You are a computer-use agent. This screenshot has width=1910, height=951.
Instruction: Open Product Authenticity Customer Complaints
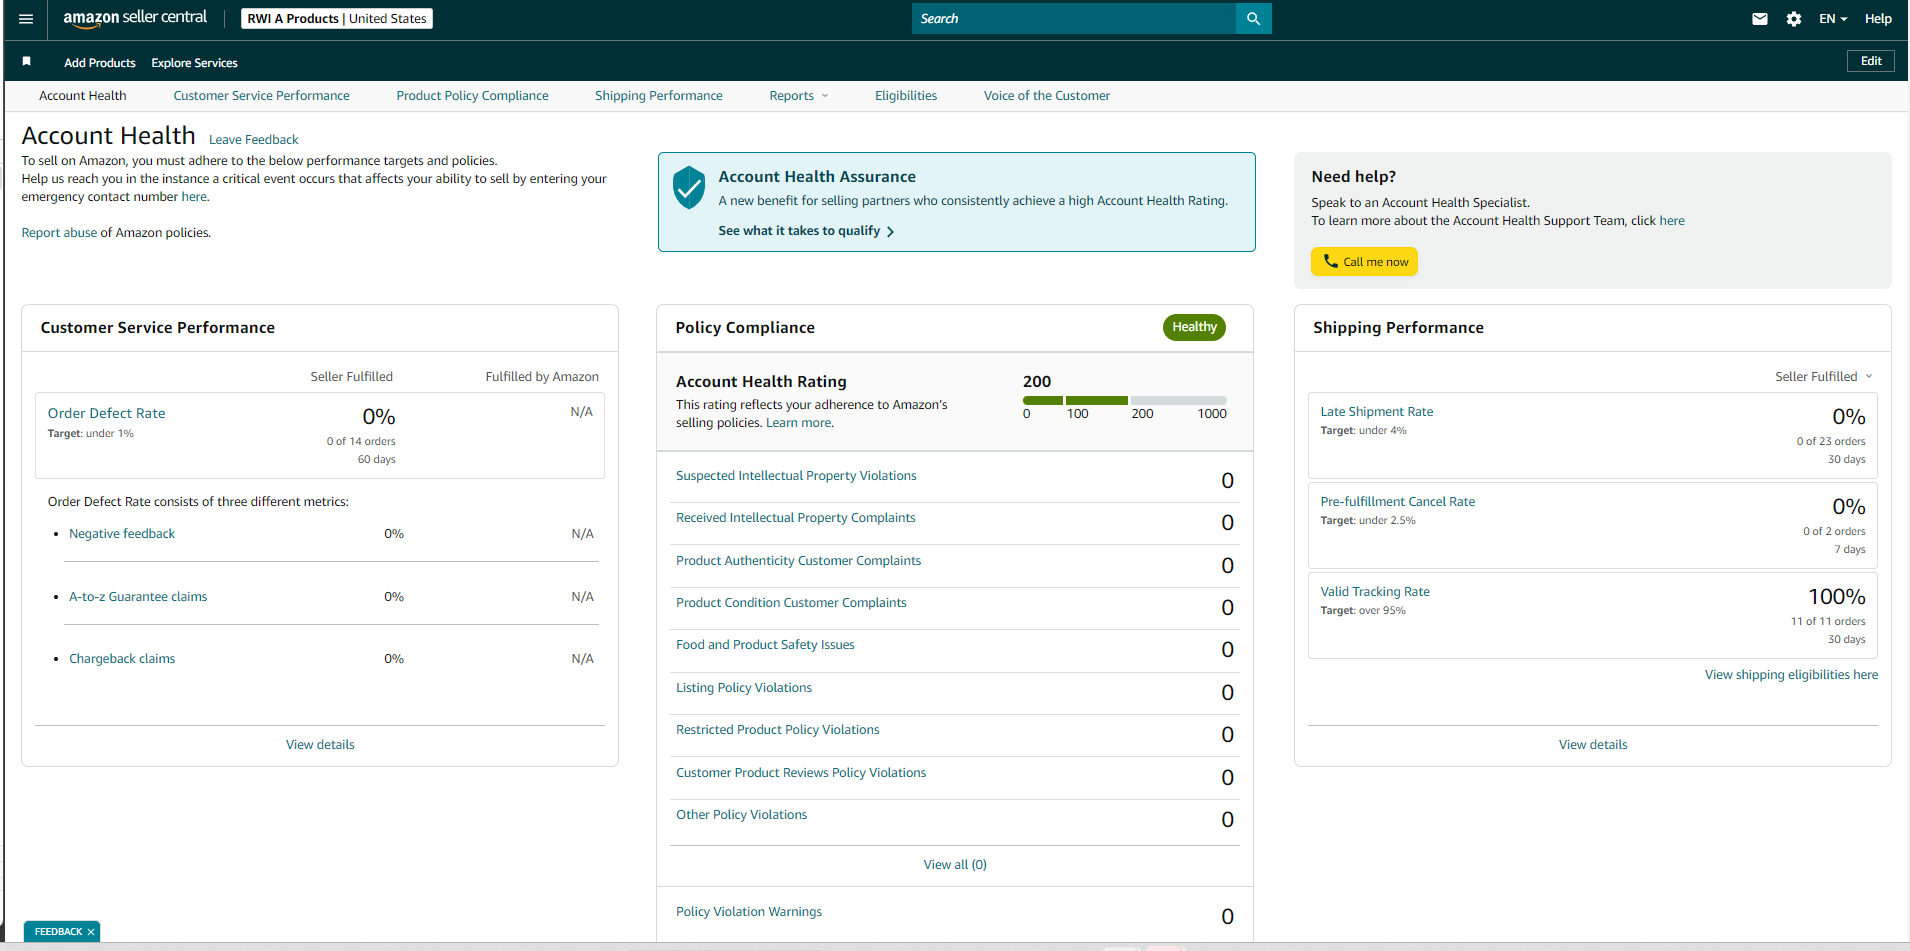[x=798, y=561]
